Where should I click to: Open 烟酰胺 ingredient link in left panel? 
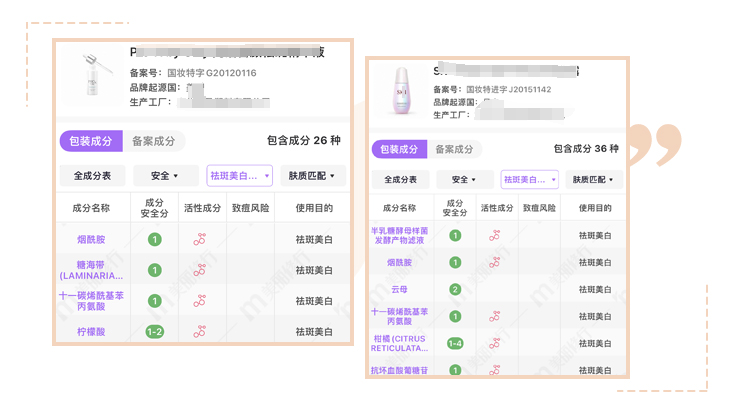coord(91,240)
